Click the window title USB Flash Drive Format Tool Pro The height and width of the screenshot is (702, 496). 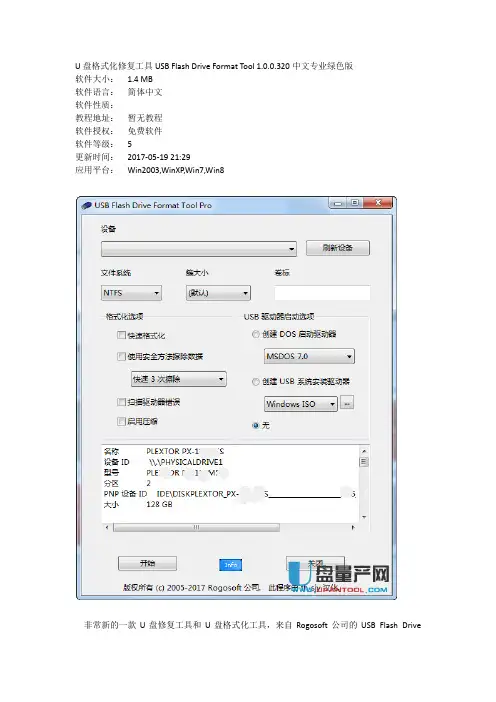pos(153,205)
